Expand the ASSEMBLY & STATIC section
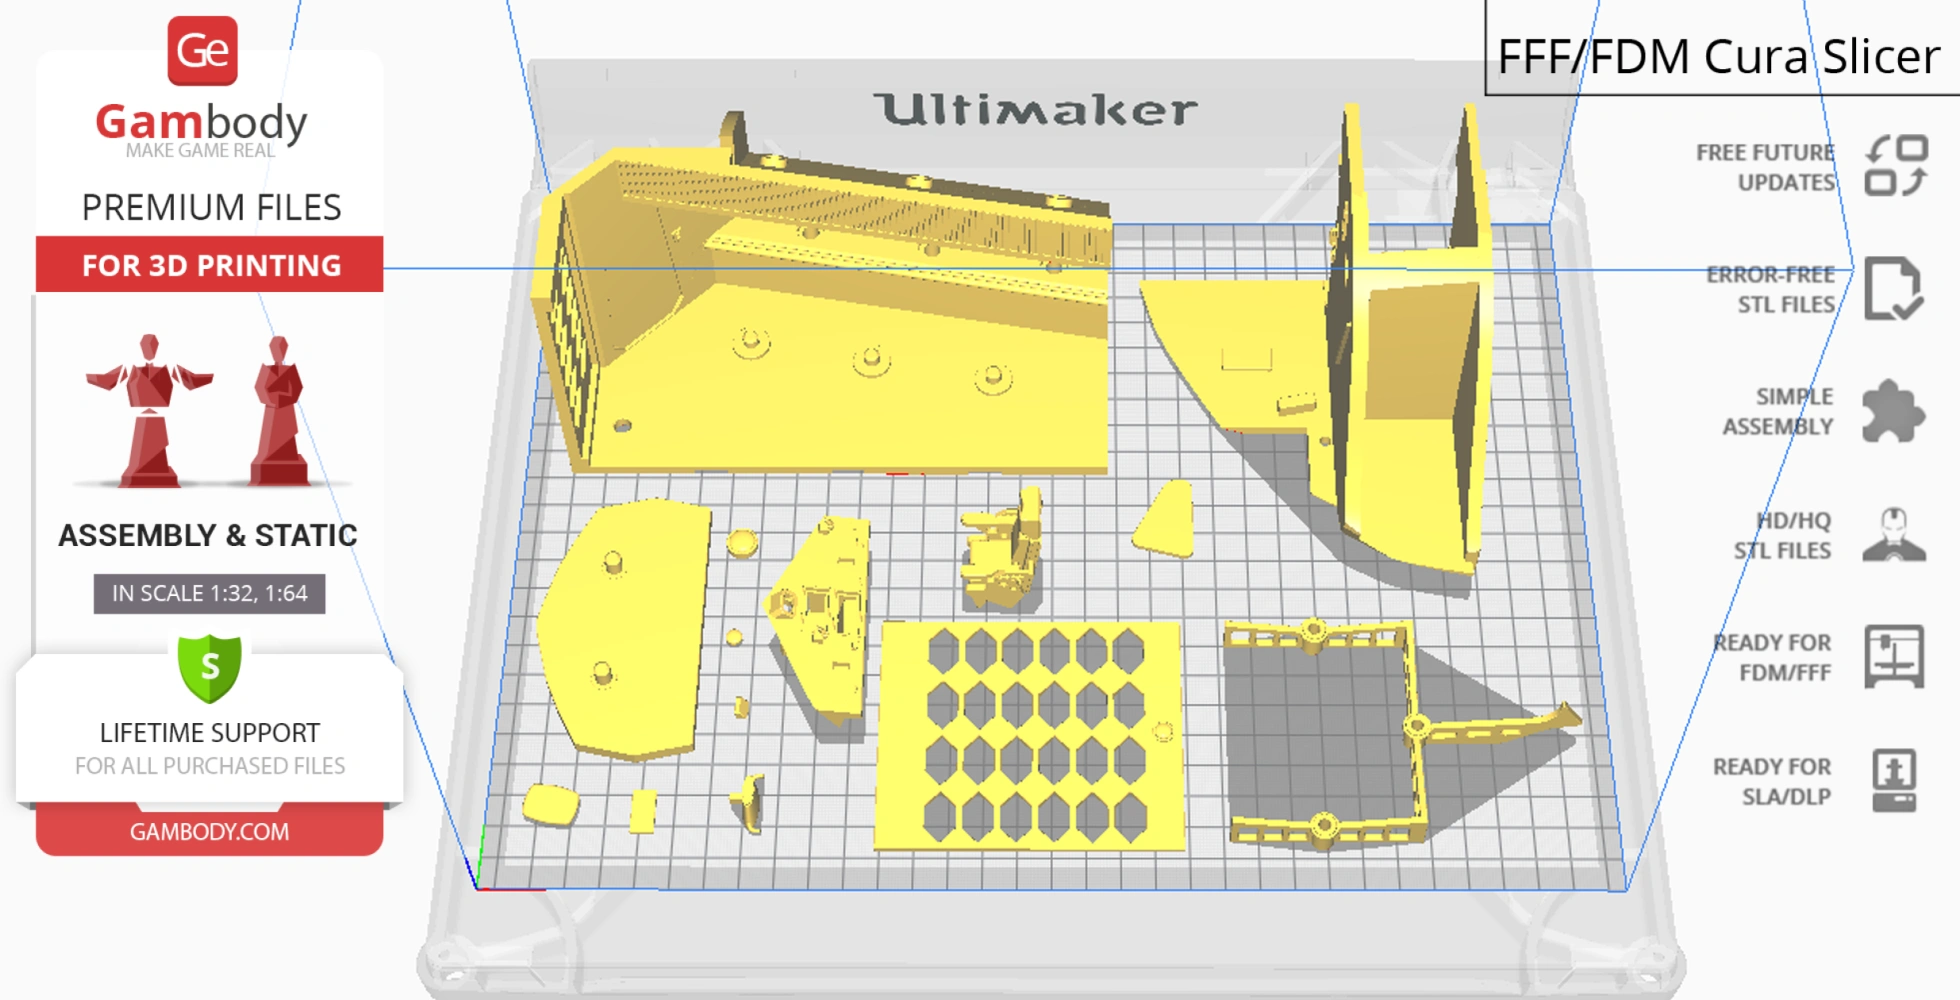Screen dimensions: 1960x1000 [x=208, y=535]
